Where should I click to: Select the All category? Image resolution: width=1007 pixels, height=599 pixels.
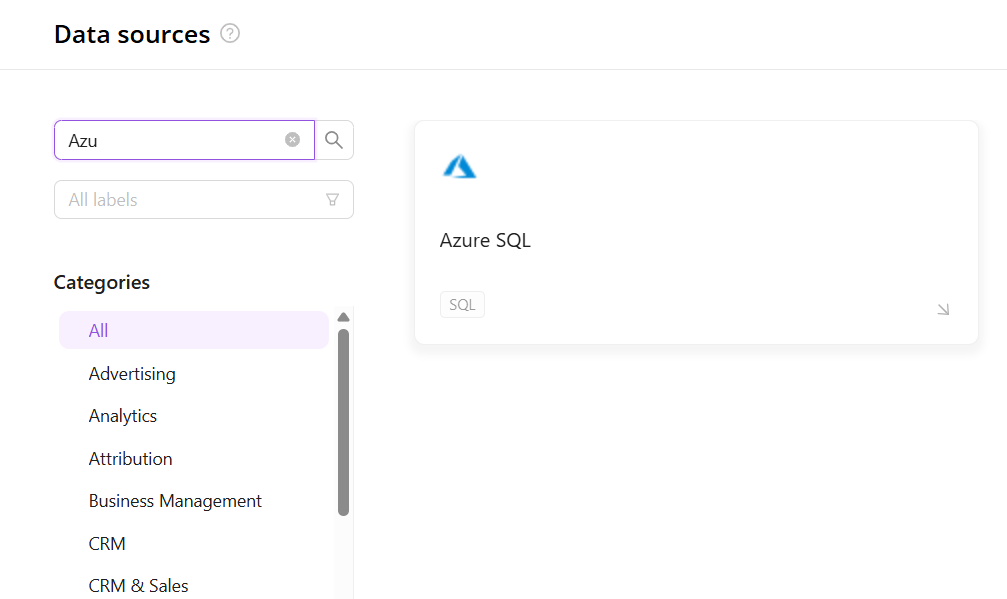tap(98, 331)
